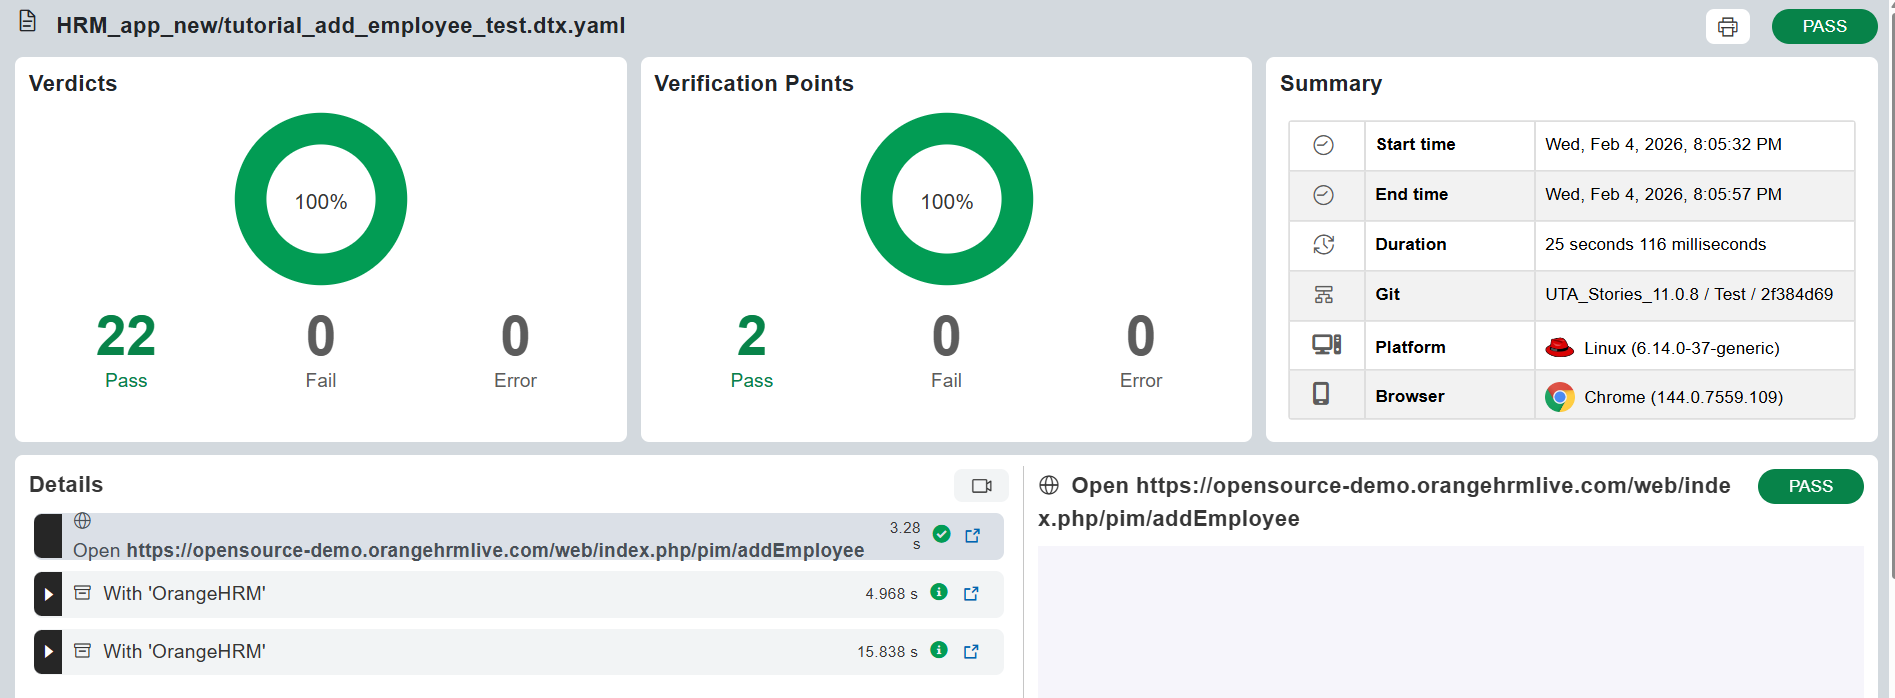Click the video recording icon in Details
Image resolution: width=1895 pixels, height=698 pixels.
(981, 486)
